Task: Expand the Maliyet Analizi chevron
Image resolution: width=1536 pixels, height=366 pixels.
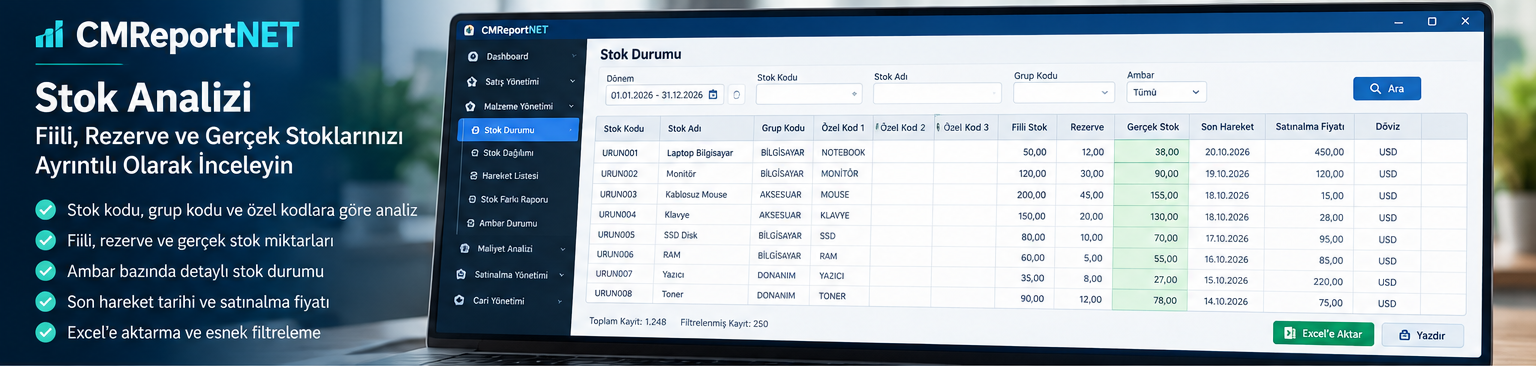Action: (x=563, y=249)
